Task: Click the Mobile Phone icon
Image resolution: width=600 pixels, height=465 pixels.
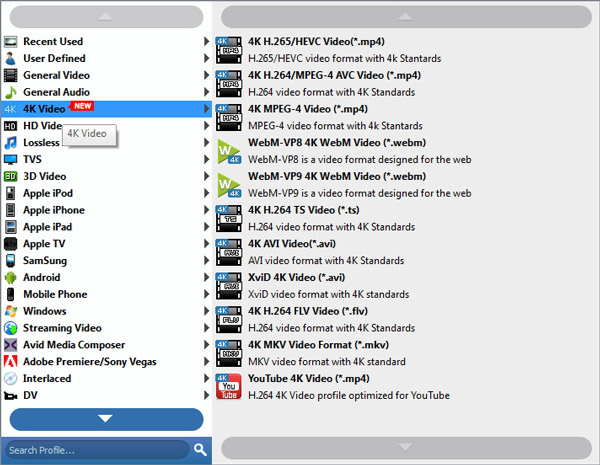Action: 10,294
